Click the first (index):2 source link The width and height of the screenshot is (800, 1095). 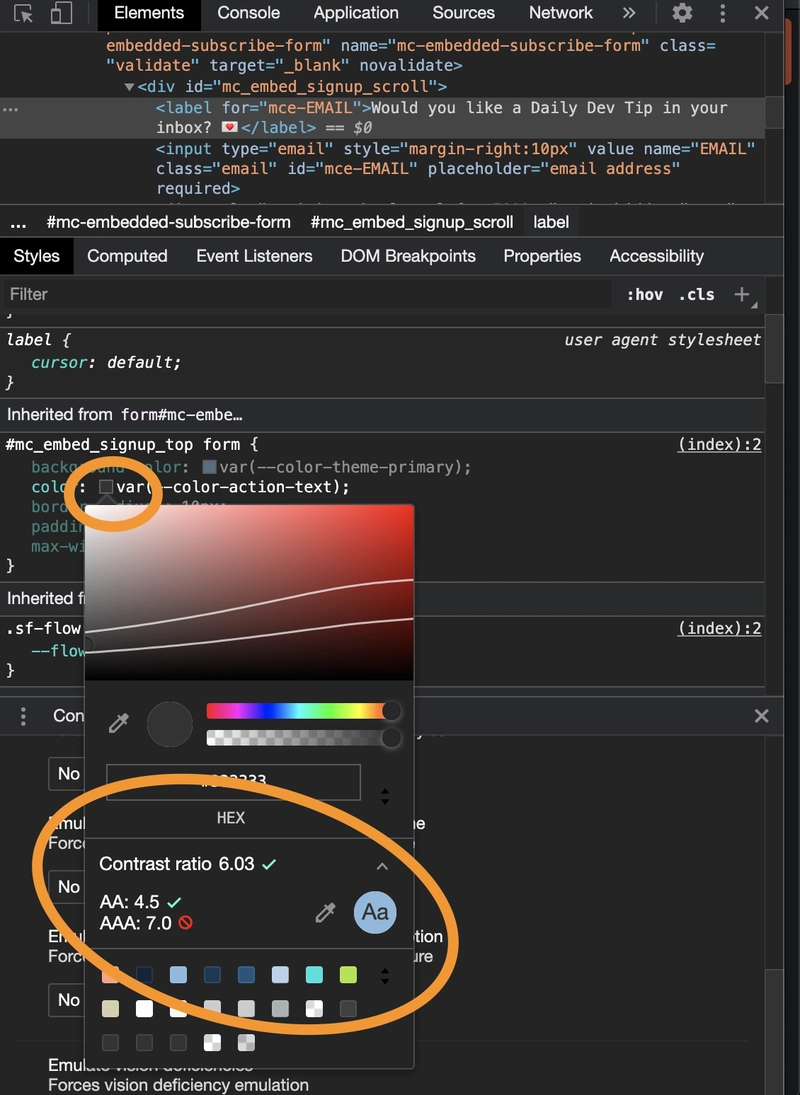(x=719, y=444)
